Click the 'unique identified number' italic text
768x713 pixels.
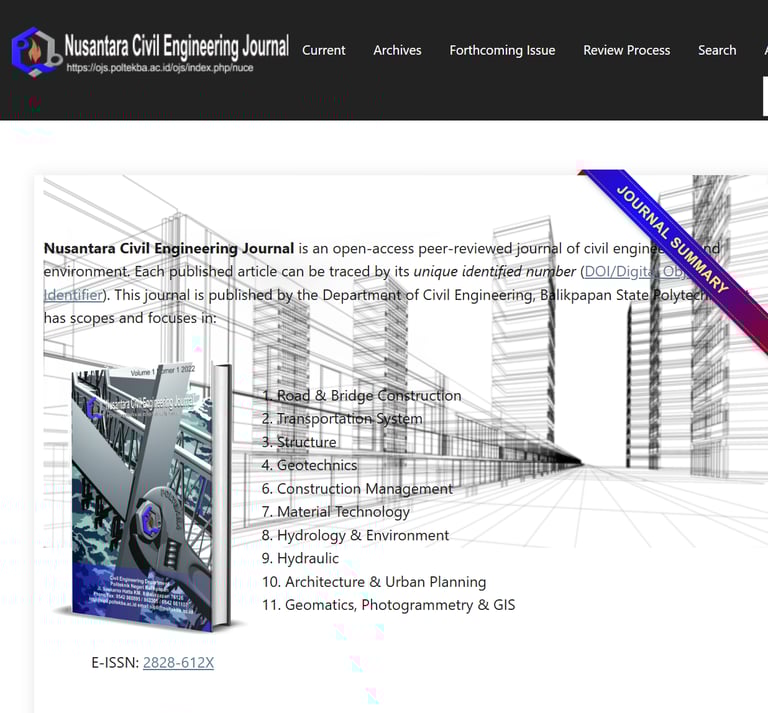[x=495, y=271]
